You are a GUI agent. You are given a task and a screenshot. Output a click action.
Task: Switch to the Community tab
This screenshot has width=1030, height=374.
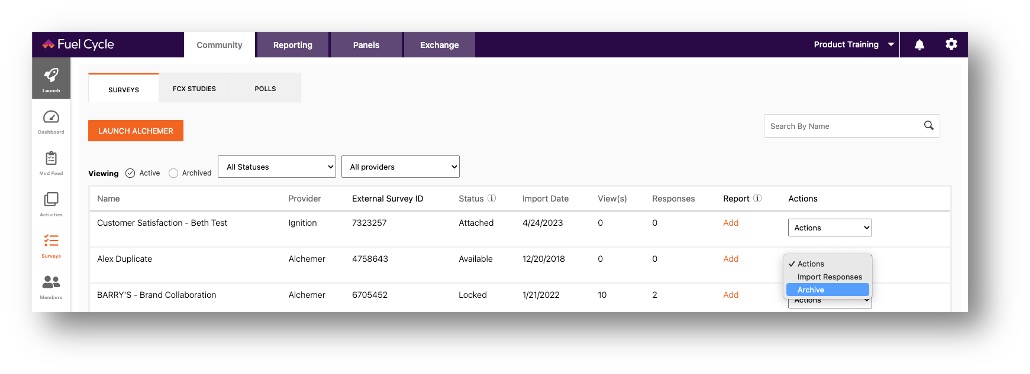[x=219, y=45]
